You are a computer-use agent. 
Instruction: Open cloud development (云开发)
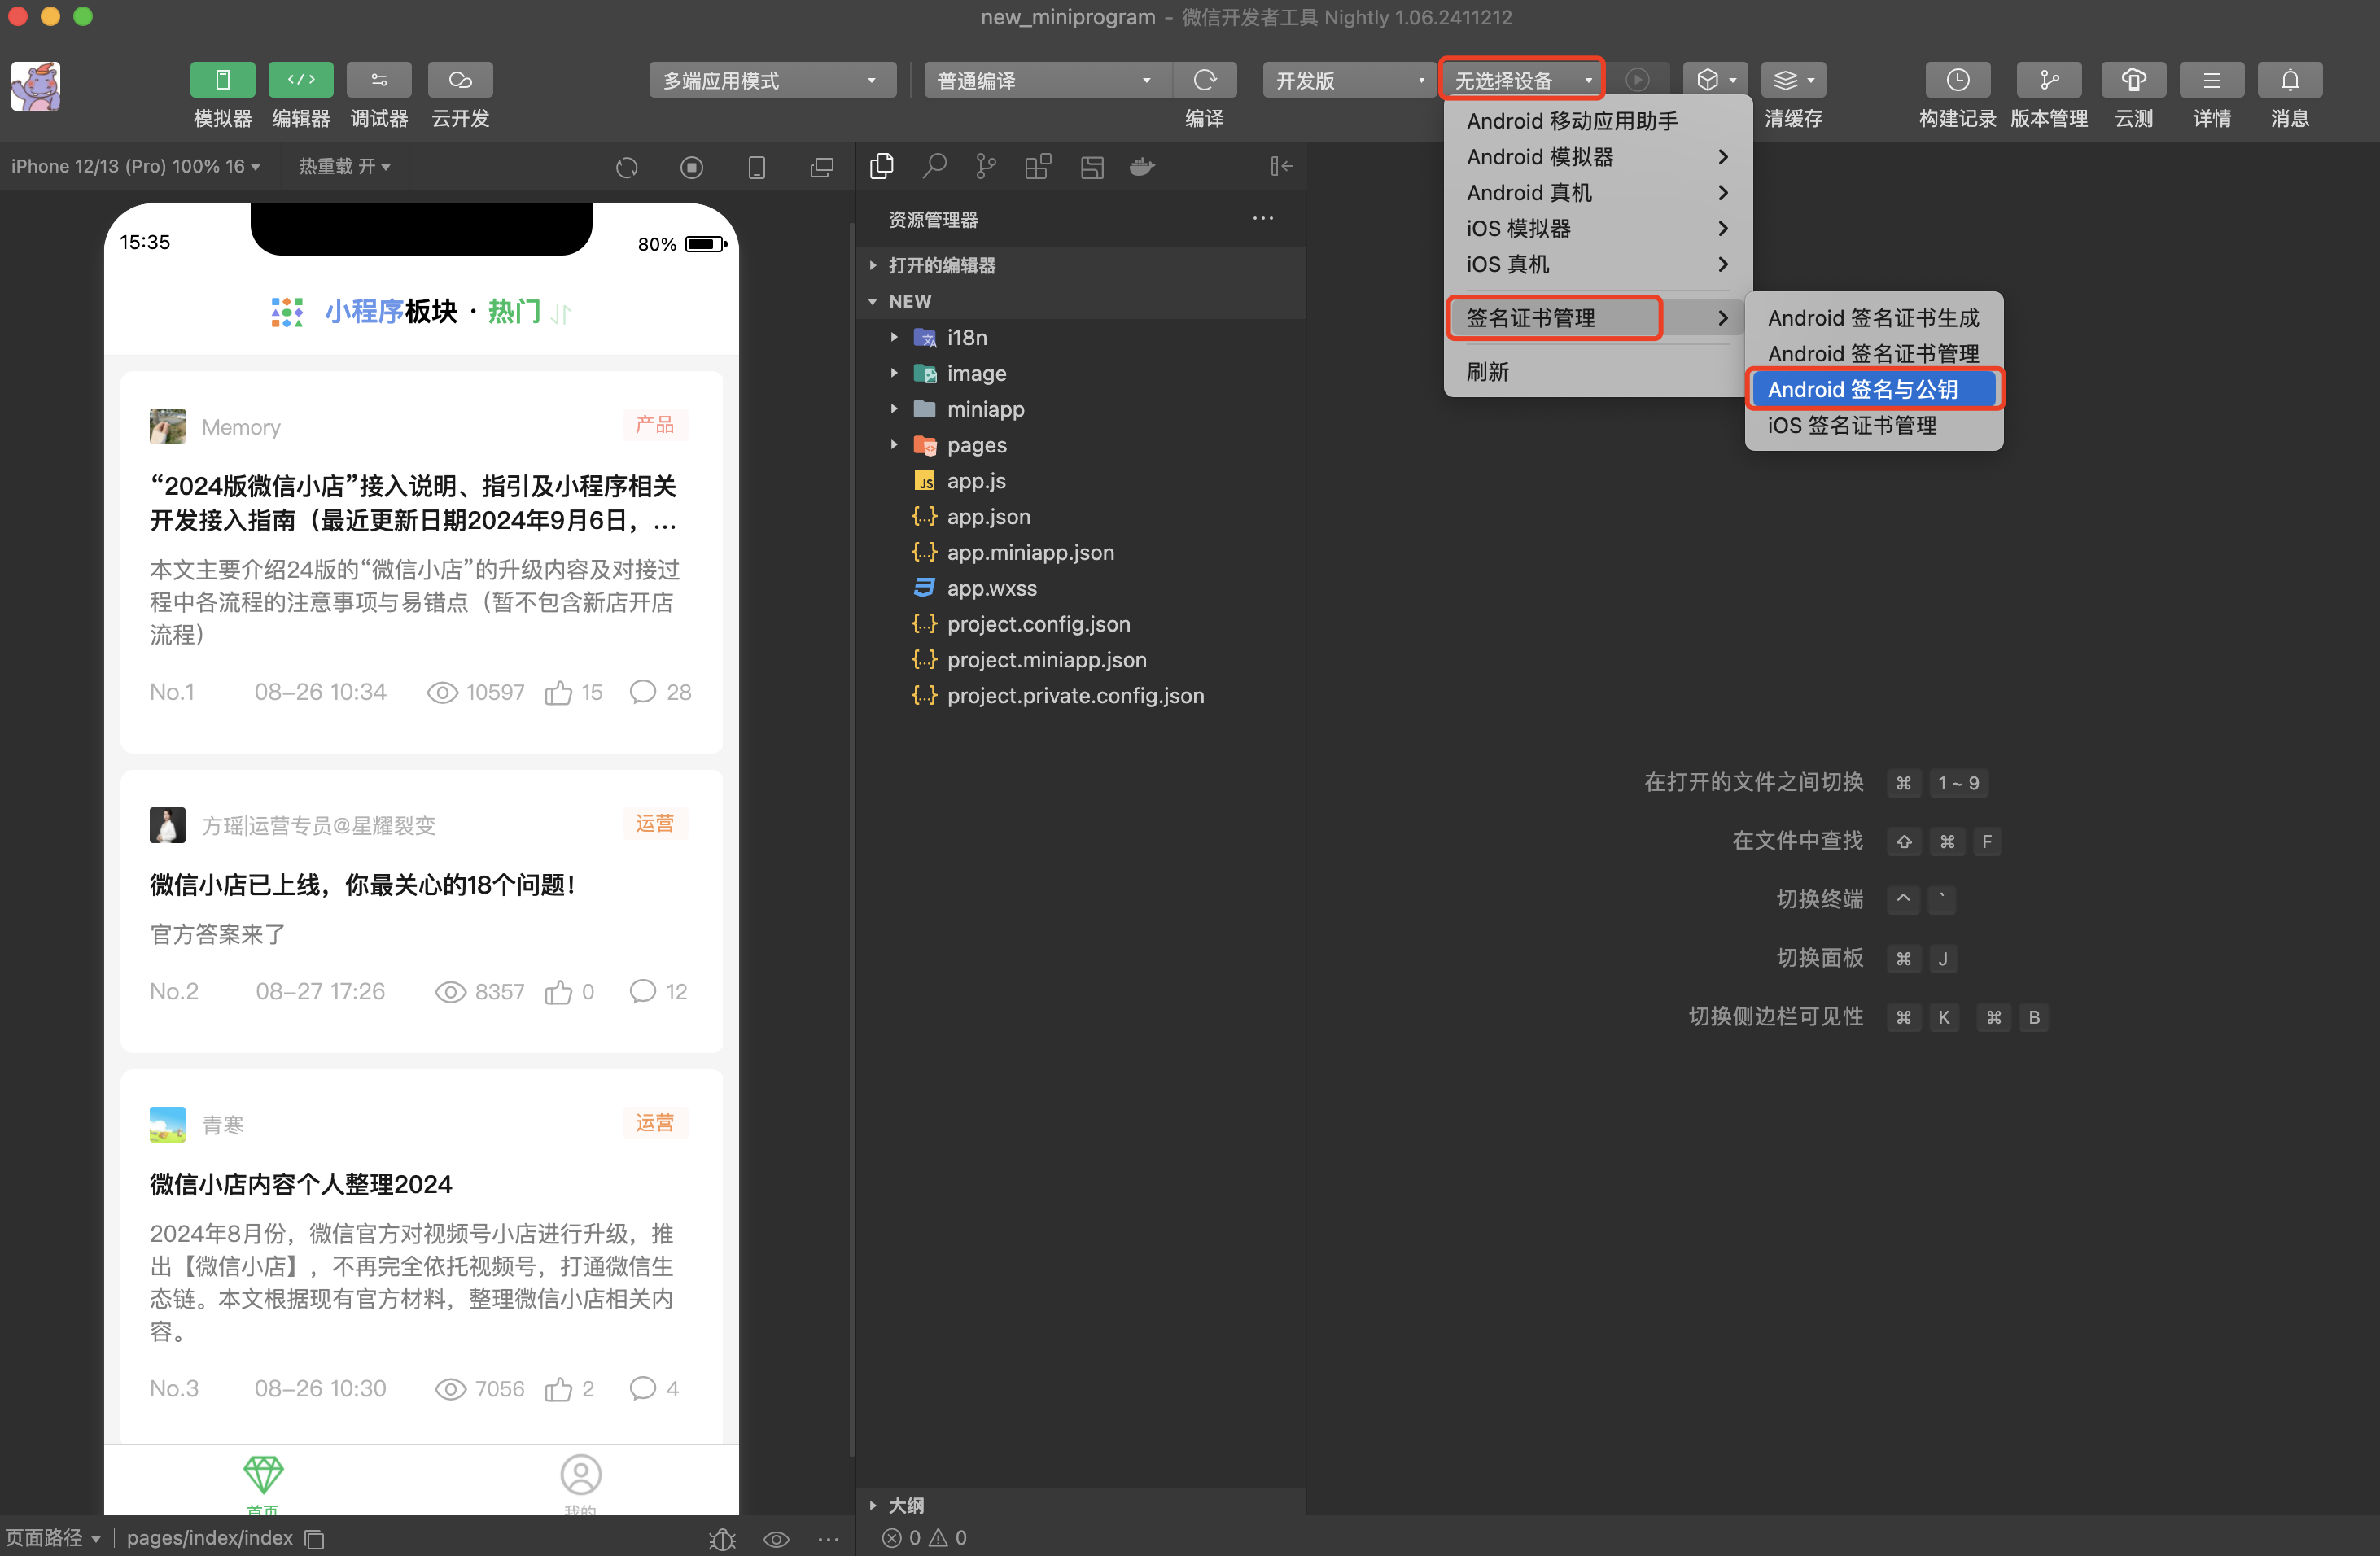tap(460, 80)
